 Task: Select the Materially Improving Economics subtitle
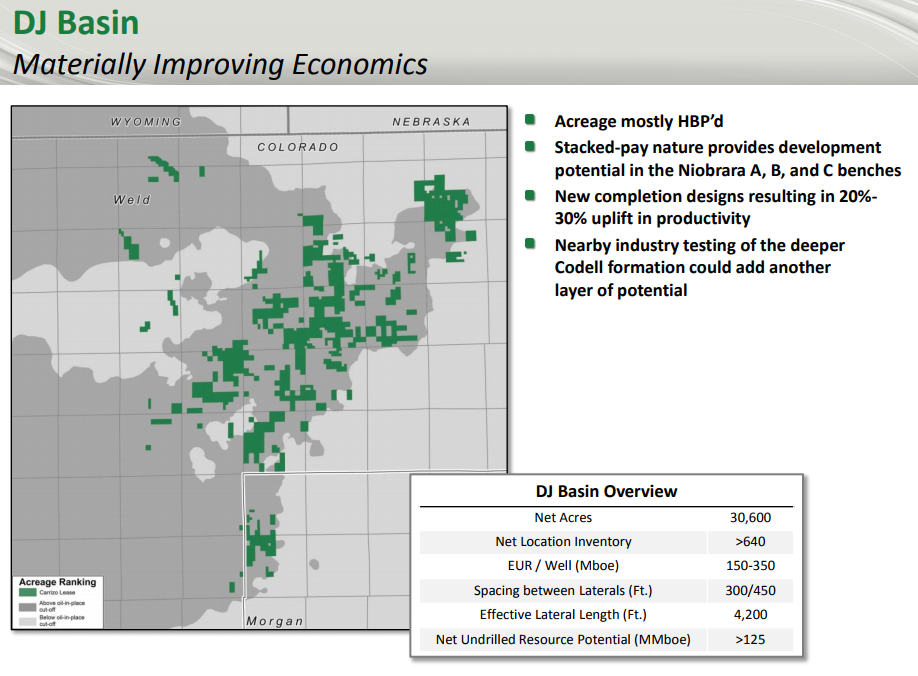(x=220, y=65)
